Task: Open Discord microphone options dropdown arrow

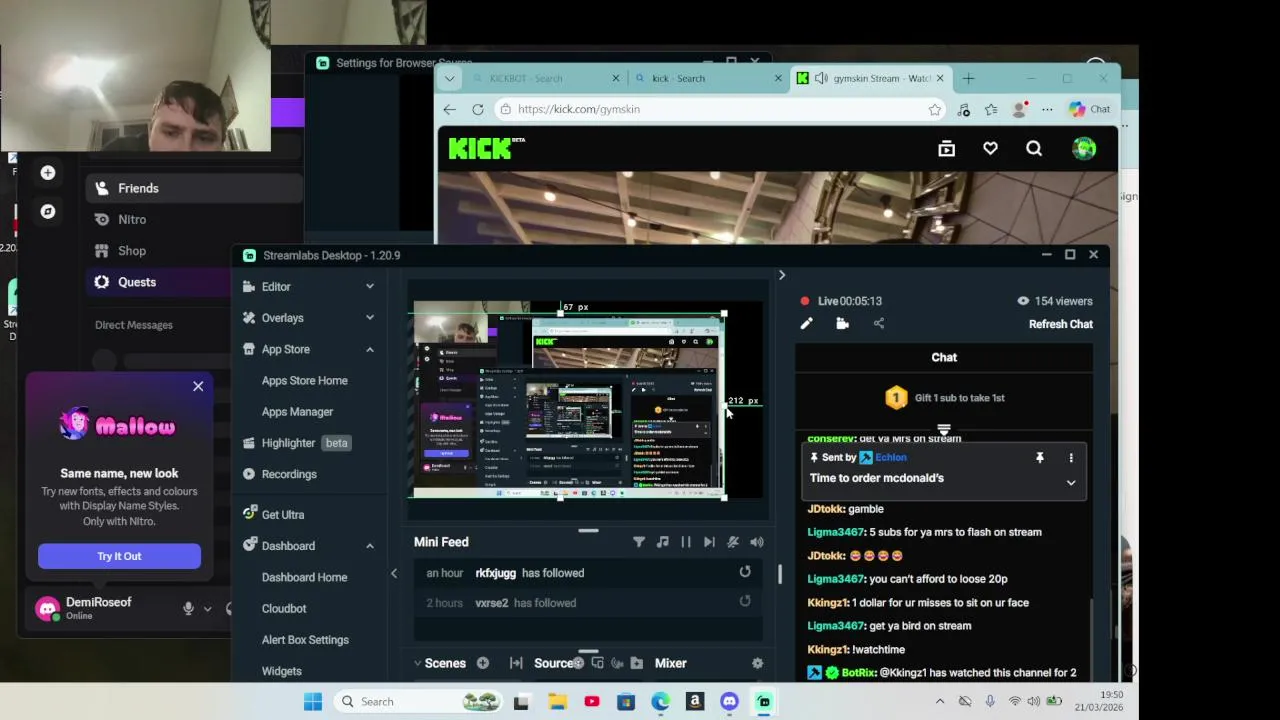Action: pos(207,608)
